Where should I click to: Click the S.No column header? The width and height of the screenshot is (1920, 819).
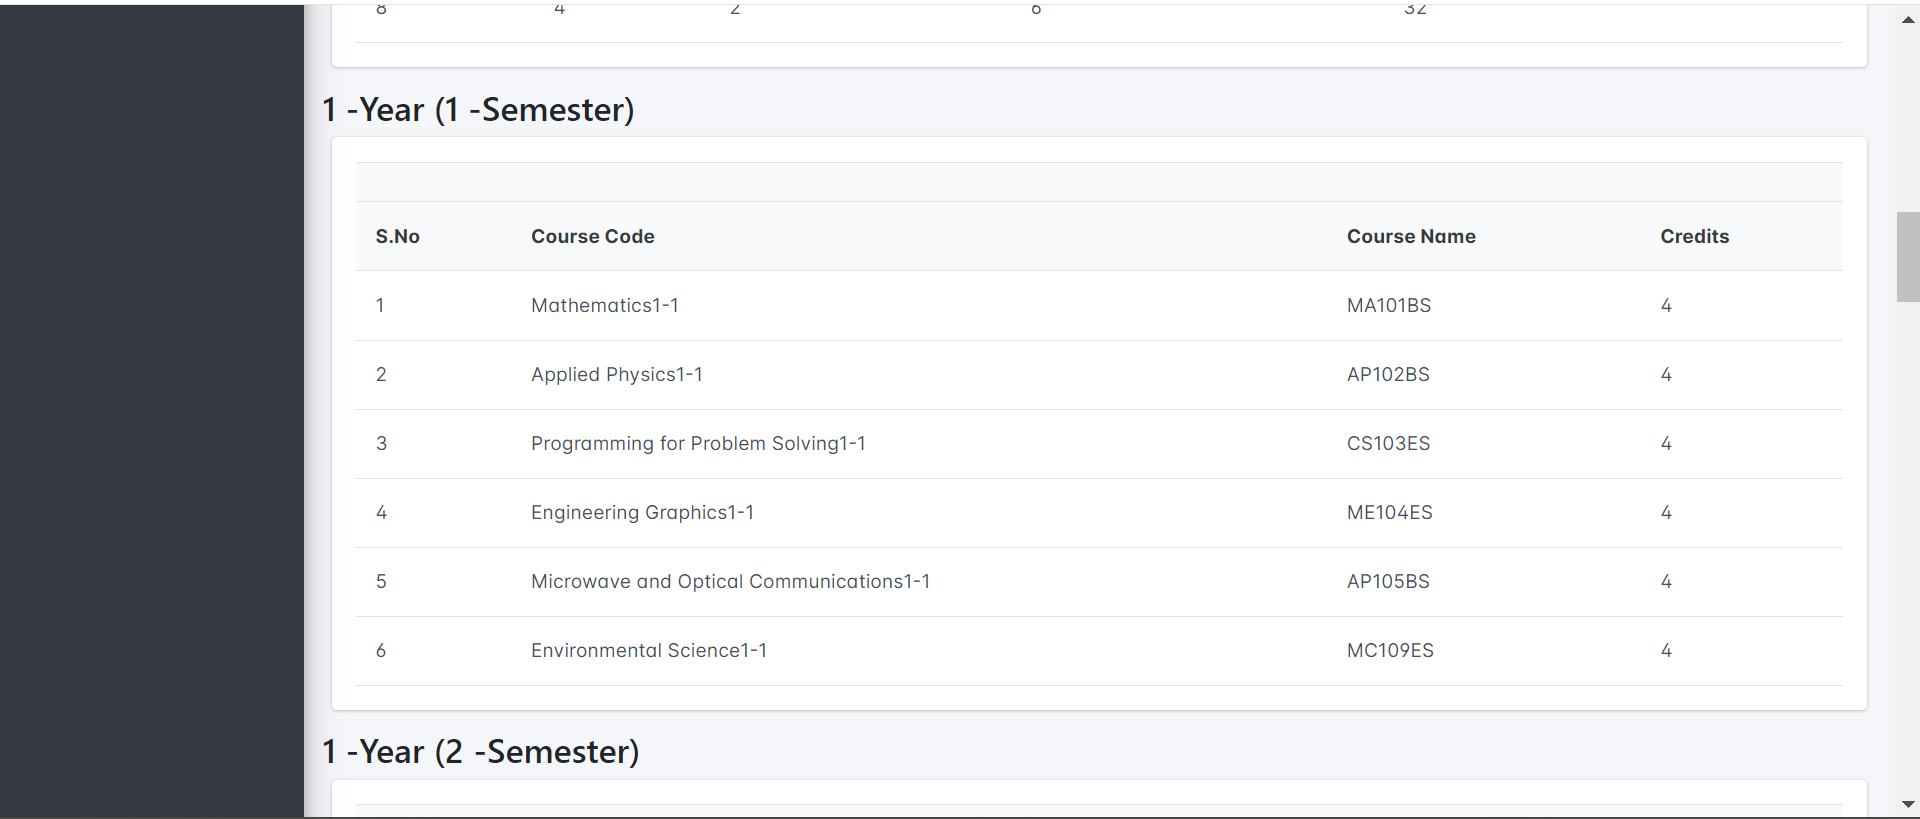[398, 237]
